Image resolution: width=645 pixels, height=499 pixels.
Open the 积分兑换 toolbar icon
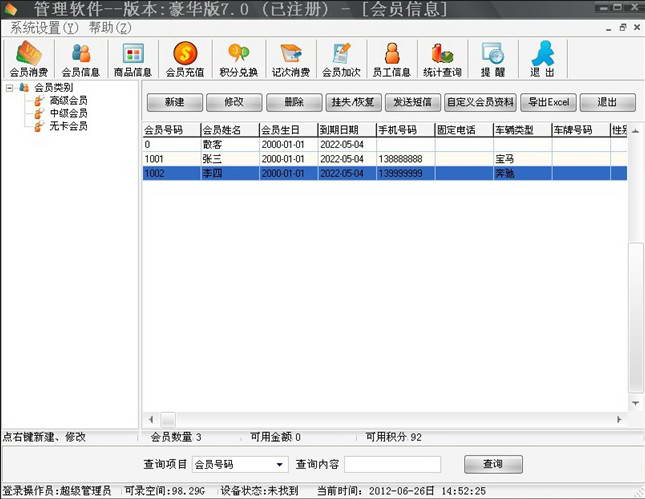pyautogui.click(x=239, y=58)
